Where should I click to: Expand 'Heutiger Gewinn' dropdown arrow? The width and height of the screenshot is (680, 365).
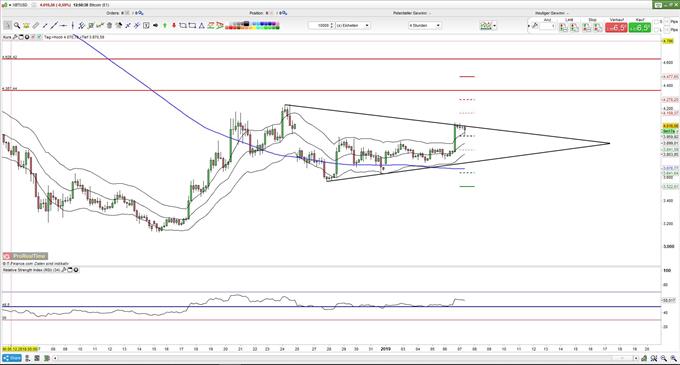pos(567,13)
